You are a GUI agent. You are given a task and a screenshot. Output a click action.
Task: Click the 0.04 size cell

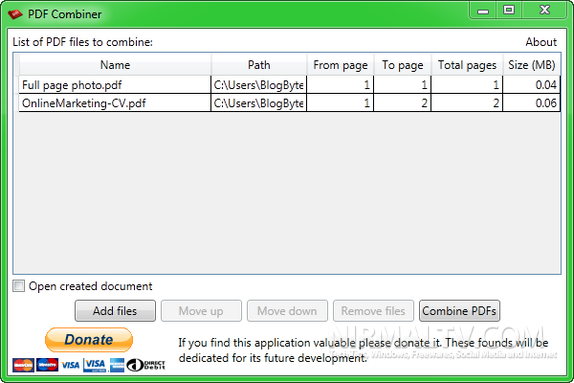532,85
